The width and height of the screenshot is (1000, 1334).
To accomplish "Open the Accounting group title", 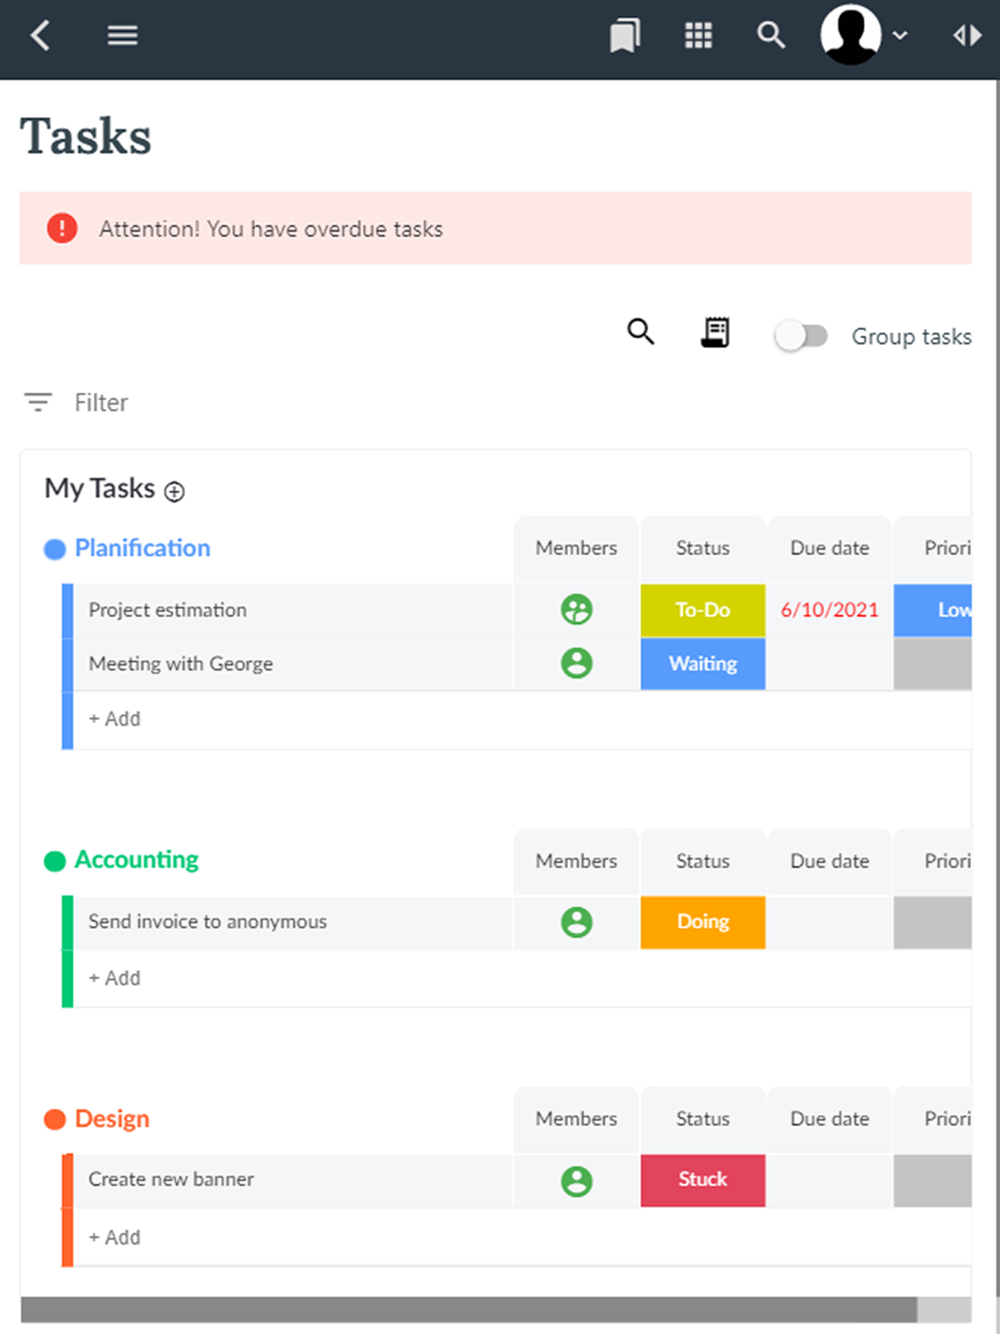I will pyautogui.click(x=137, y=860).
